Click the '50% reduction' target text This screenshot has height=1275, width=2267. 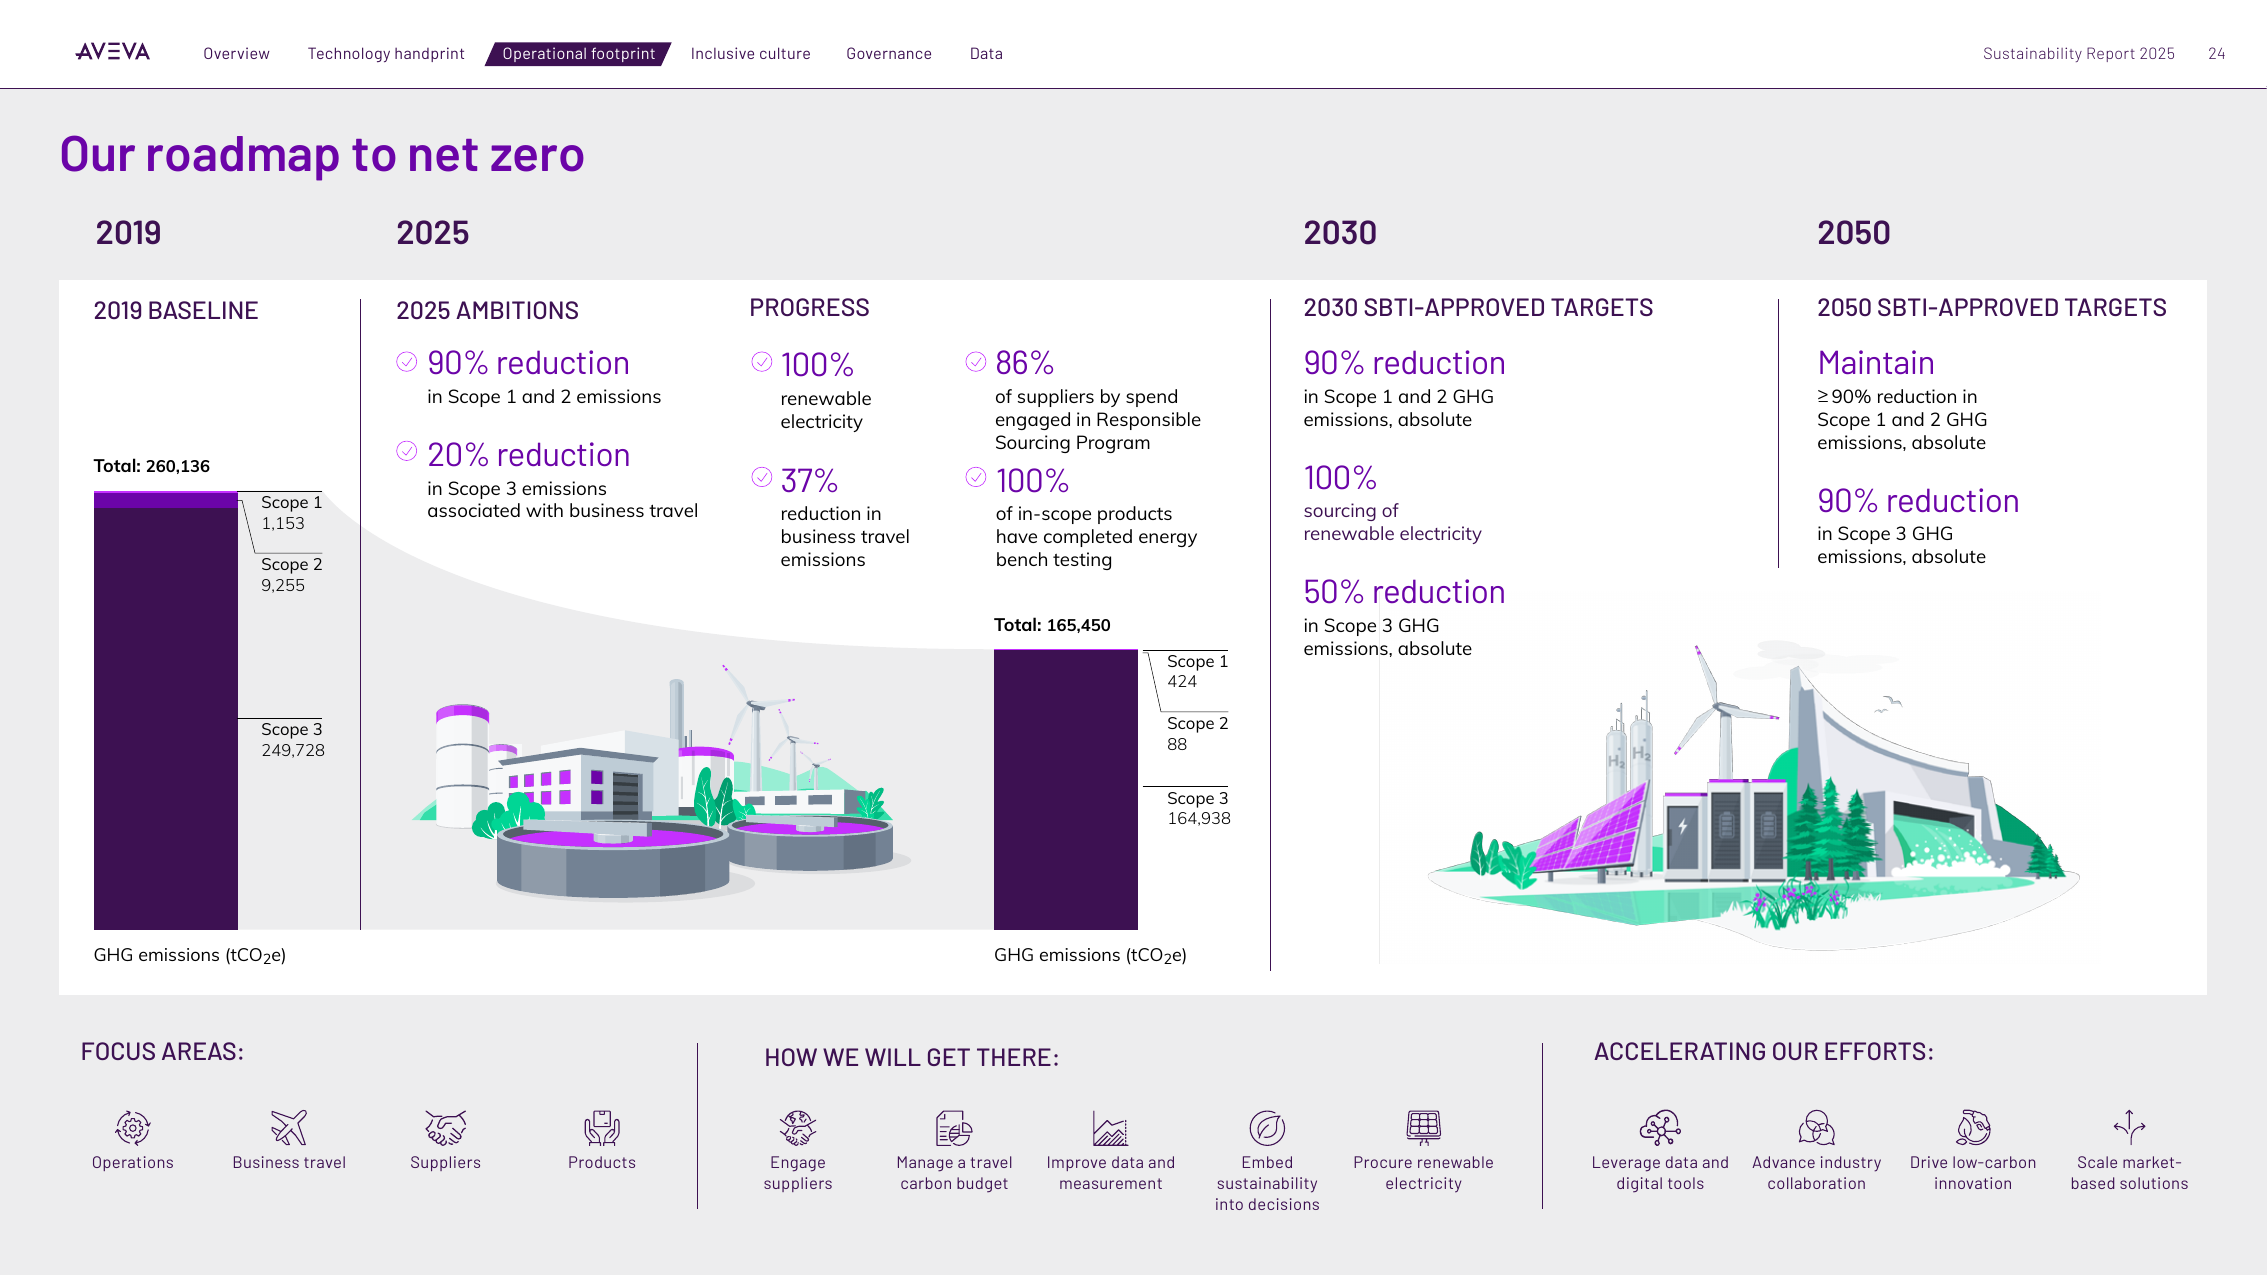[x=1404, y=592]
